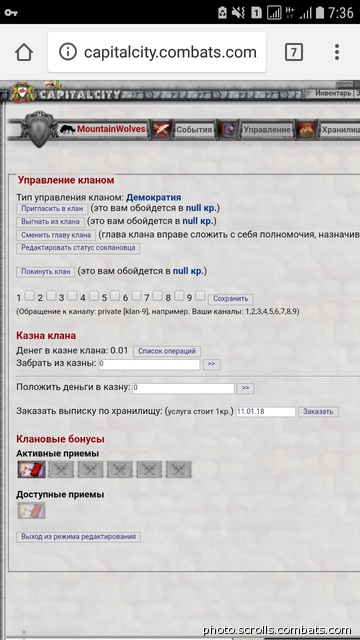Open the События tab
360x640 pixels.
[x=194, y=130]
